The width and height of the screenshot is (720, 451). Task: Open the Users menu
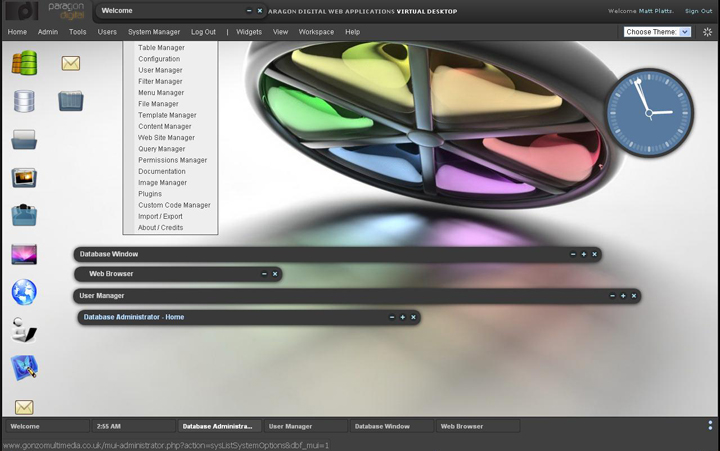107,32
